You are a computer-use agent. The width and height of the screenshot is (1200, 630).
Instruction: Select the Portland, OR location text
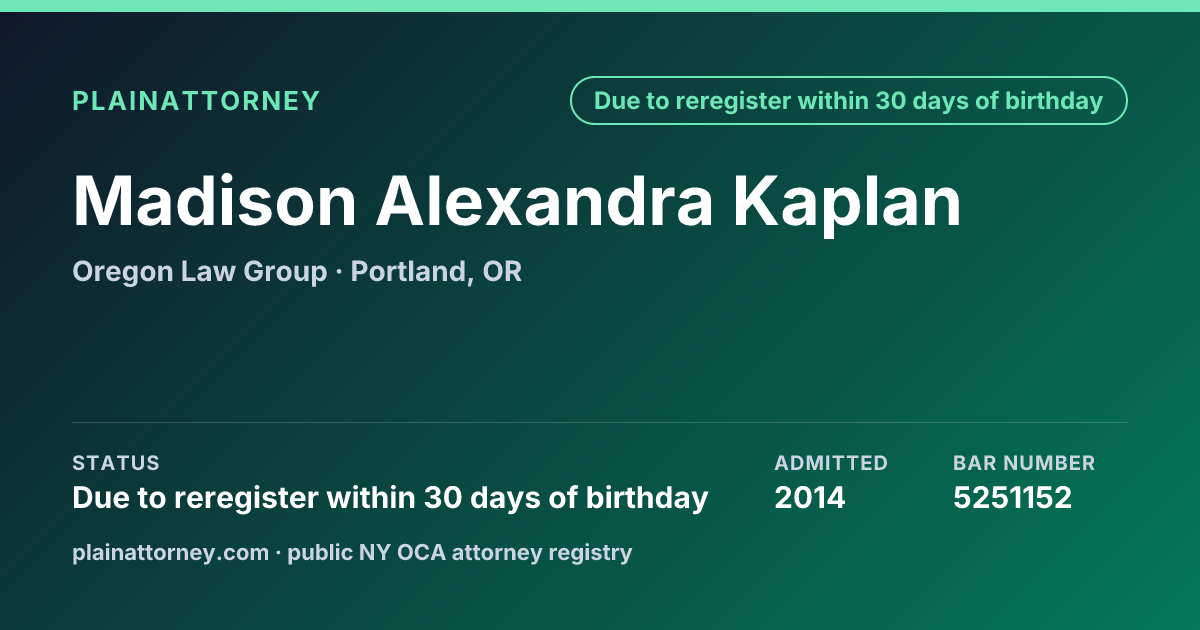point(436,272)
